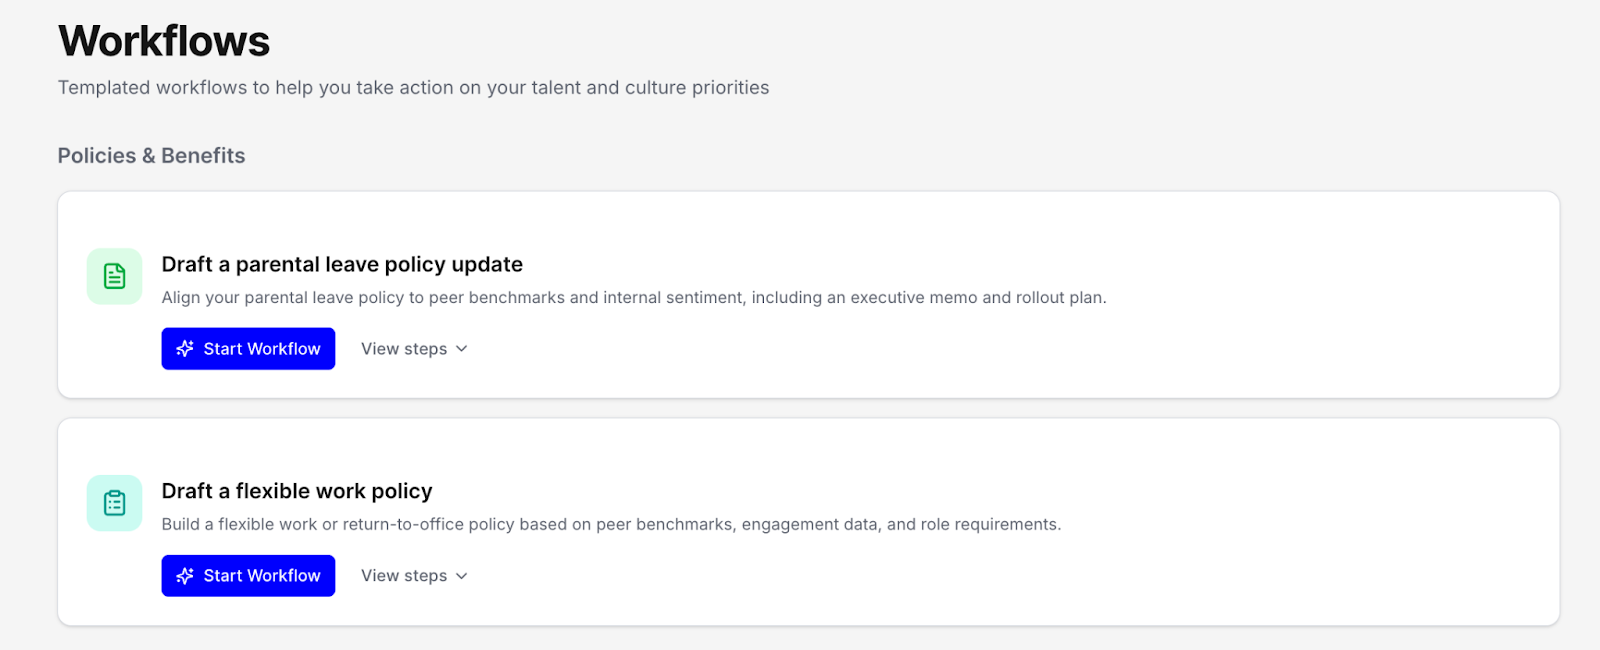Click the teal clipboard icon for flexible work
The image size is (1600, 650).
(x=115, y=503)
